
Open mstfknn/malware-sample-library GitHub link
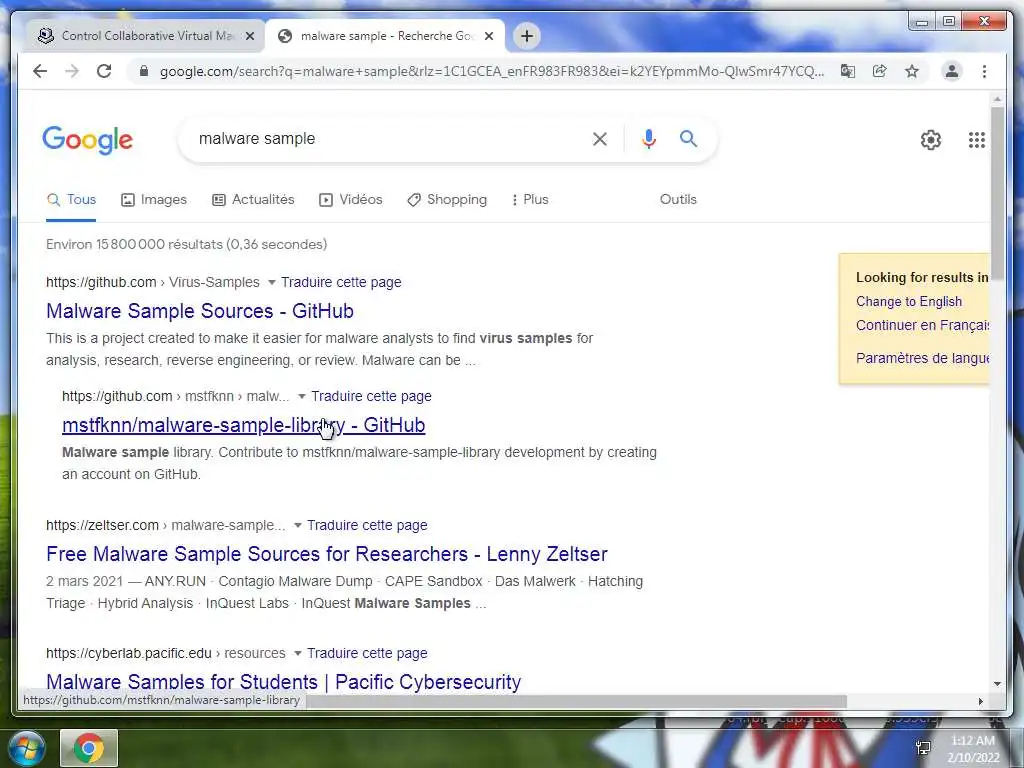pos(244,425)
